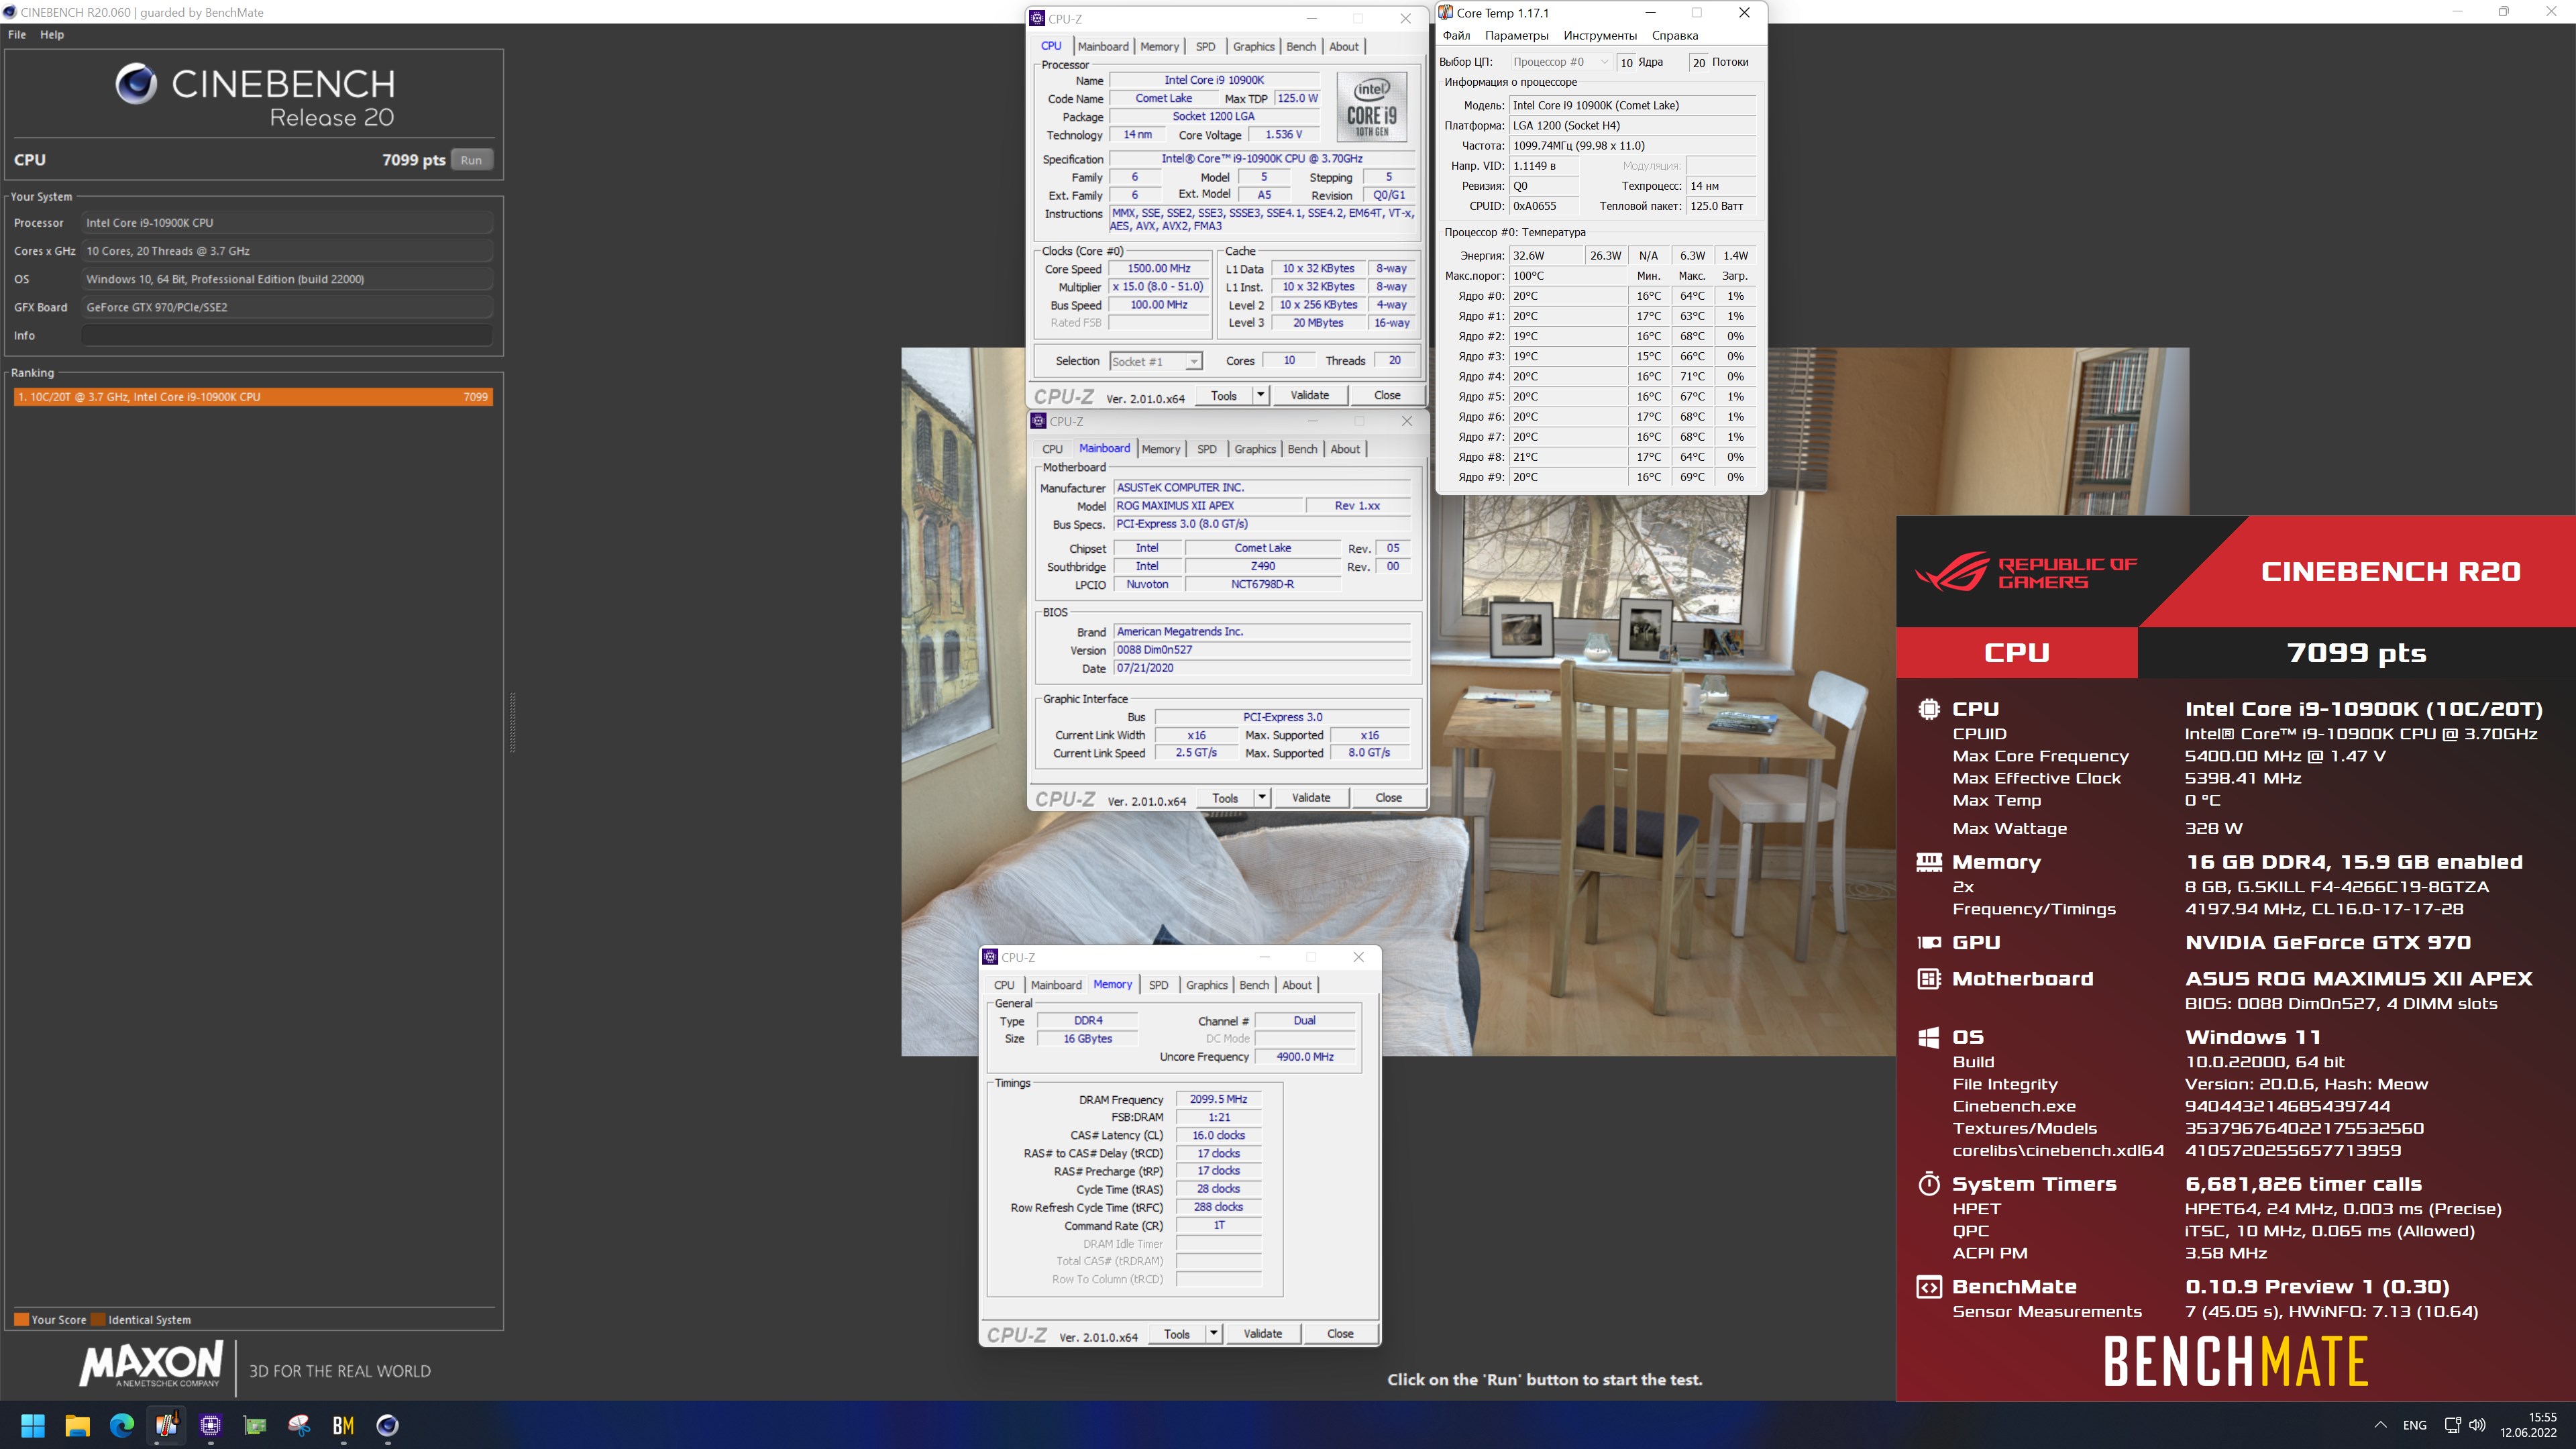Click the BenchMate Memory section icon

coord(1929,862)
